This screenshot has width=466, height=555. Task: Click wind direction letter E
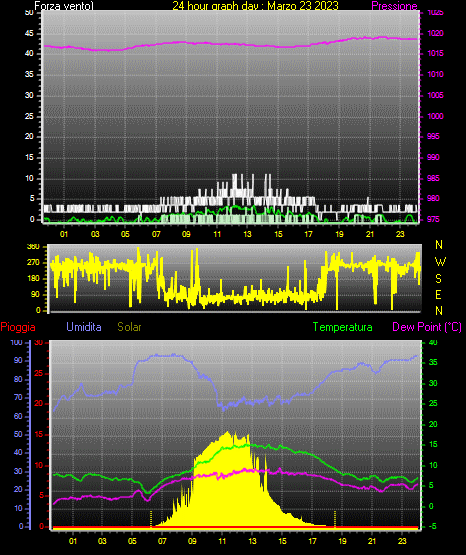(x=438, y=294)
